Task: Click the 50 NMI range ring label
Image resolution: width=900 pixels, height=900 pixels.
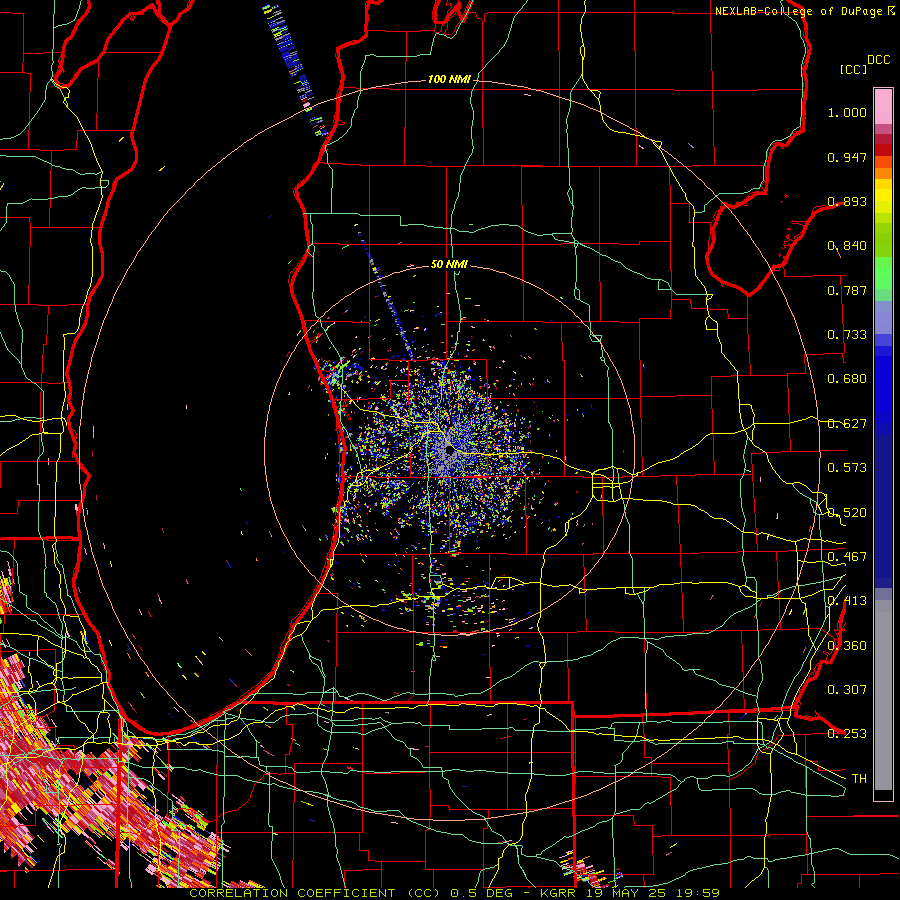Action: pos(449,264)
